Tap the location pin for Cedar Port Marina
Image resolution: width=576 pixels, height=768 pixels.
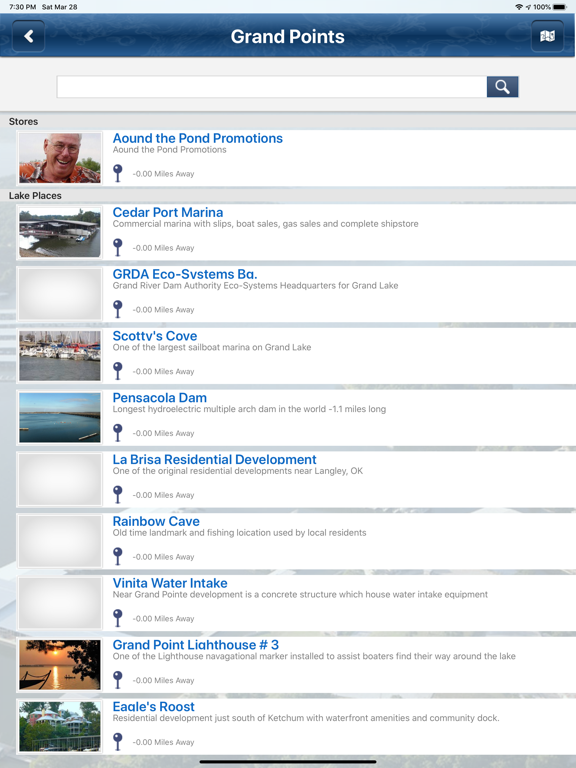click(118, 247)
